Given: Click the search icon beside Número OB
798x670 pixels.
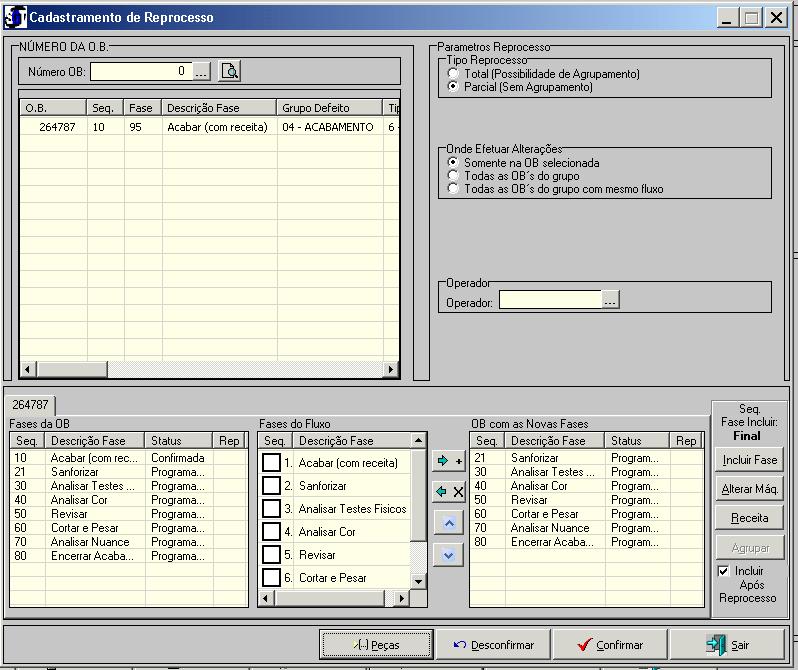Looking at the screenshot, I should [230, 71].
